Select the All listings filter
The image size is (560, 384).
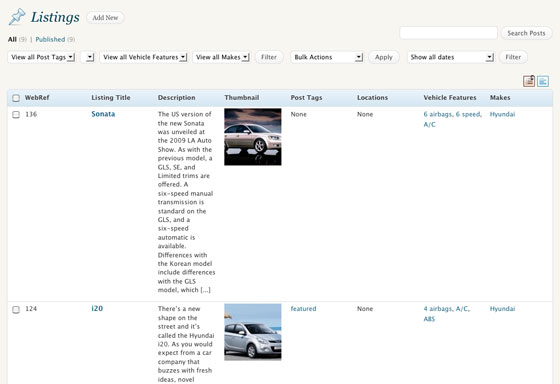pos(12,39)
